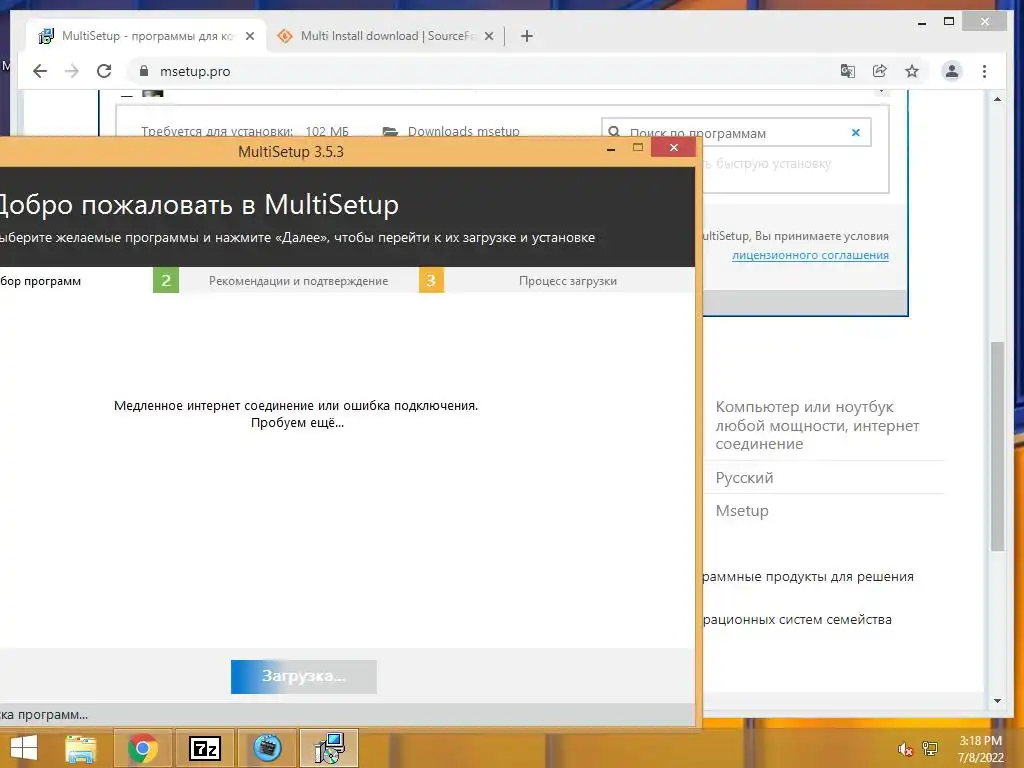The width and height of the screenshot is (1024, 768).
Task: Click the Русский language text
Action: point(744,477)
